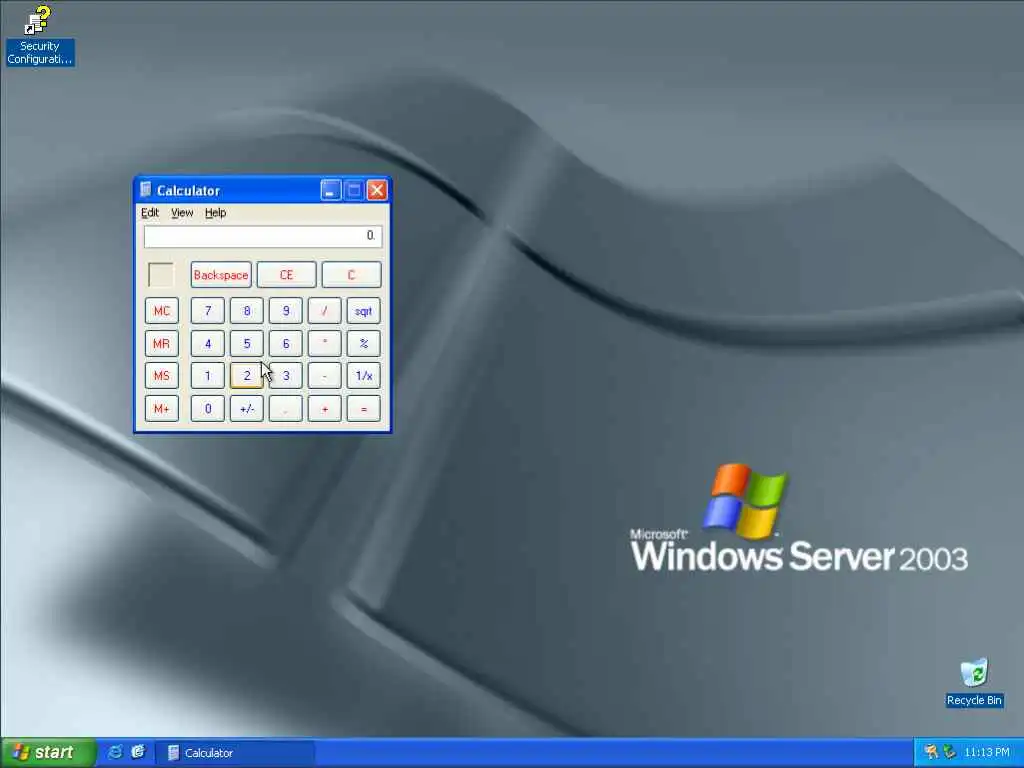Screen dimensions: 1024x768
Task: Click the second Quick Launch icon
Action: (x=138, y=752)
